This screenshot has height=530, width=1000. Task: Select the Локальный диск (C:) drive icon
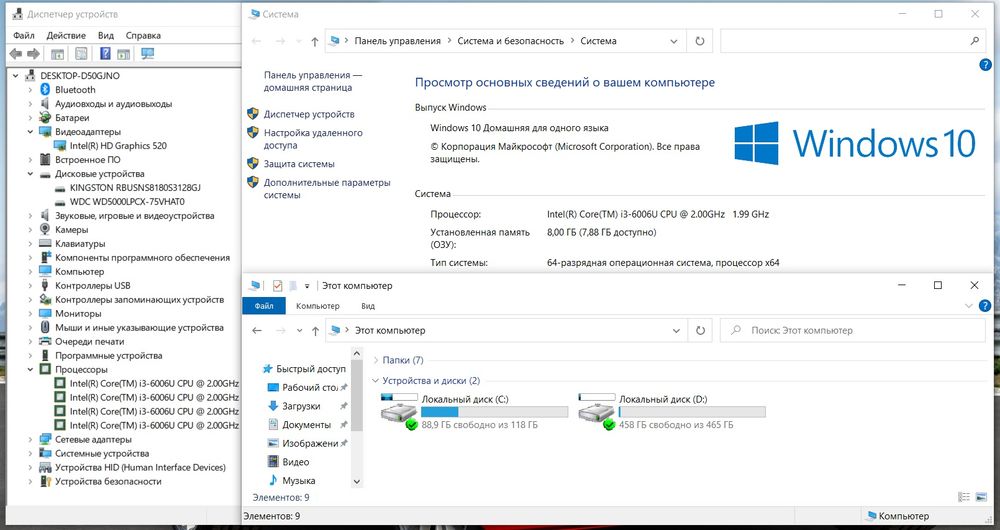[399, 411]
